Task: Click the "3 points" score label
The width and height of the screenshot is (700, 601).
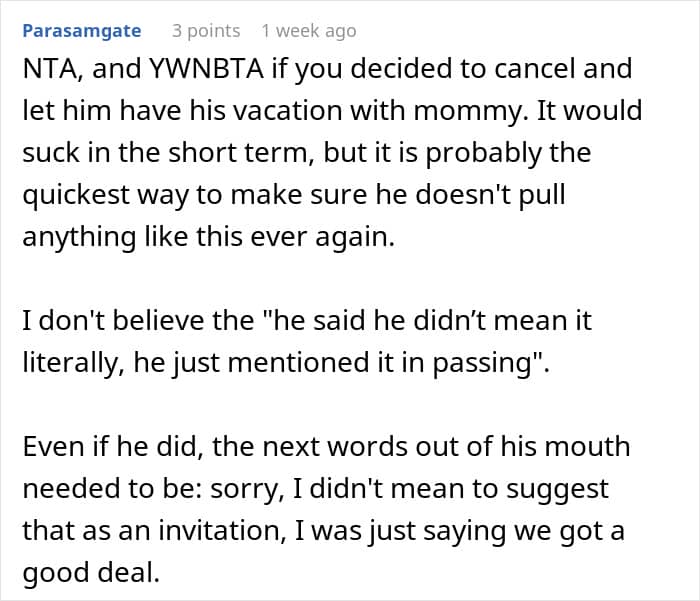Action: tap(206, 31)
